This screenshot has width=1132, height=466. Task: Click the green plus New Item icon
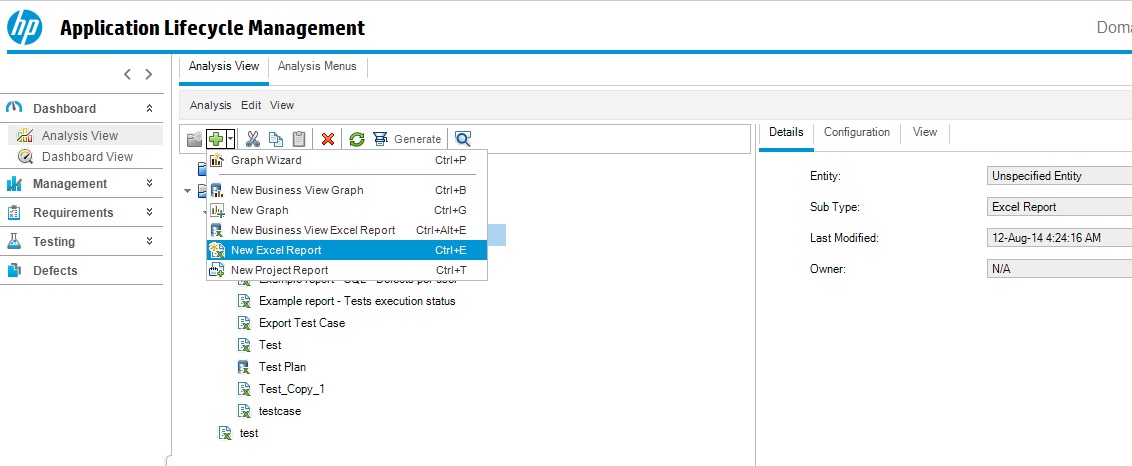[x=215, y=139]
